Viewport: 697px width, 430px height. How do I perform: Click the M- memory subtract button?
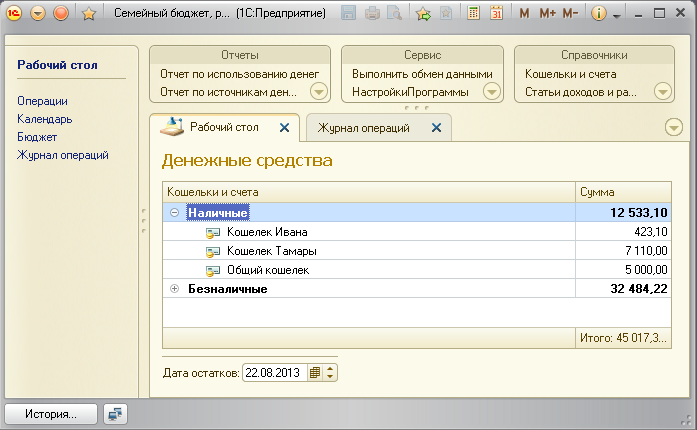pyautogui.click(x=570, y=13)
